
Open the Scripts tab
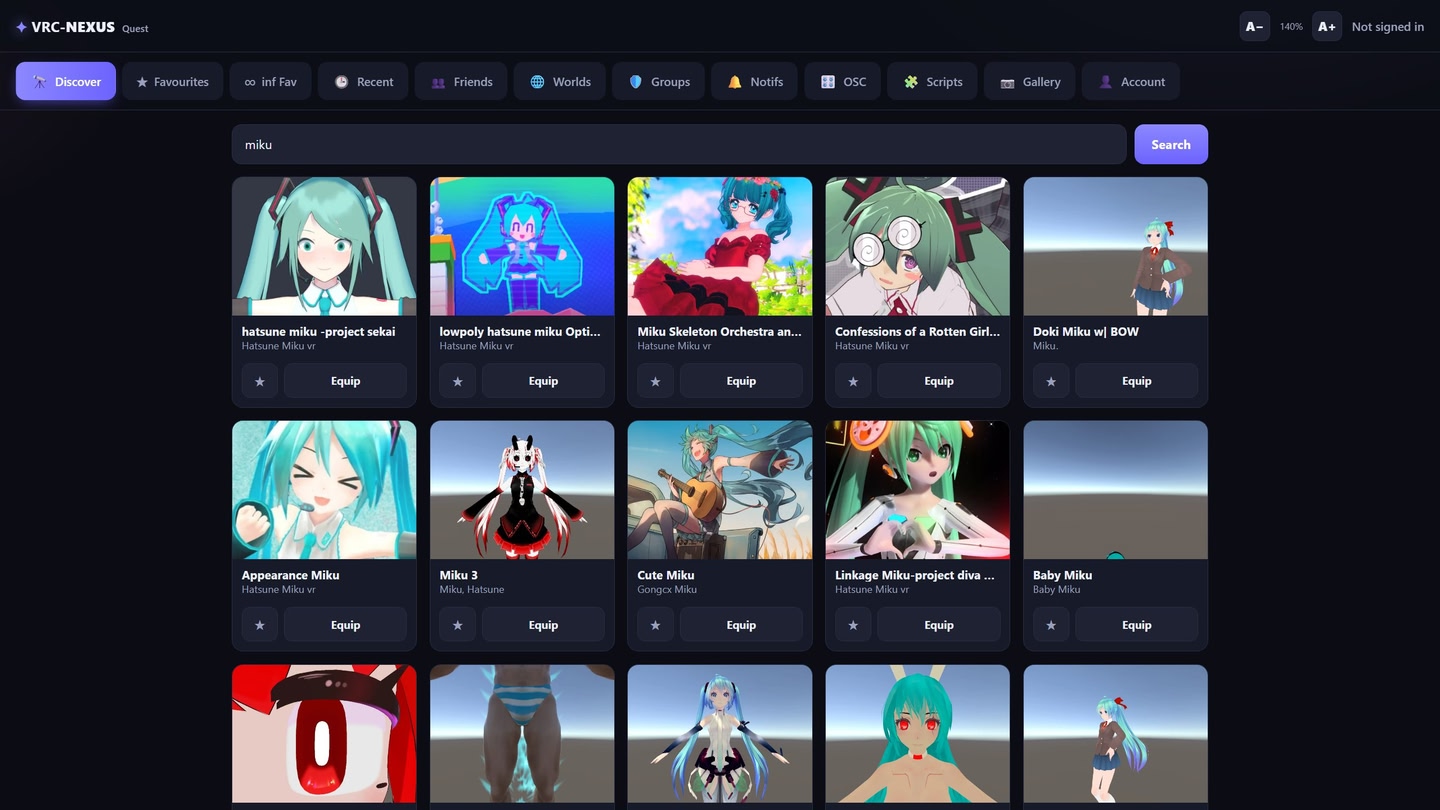(x=932, y=81)
